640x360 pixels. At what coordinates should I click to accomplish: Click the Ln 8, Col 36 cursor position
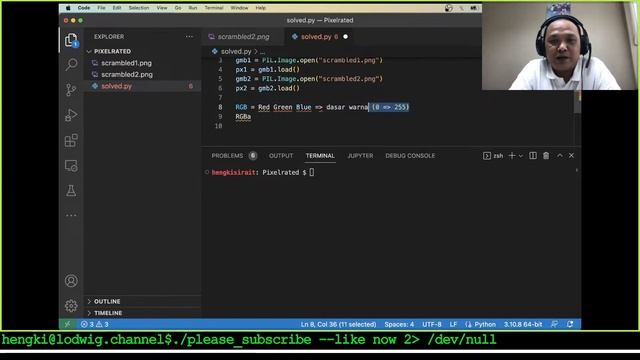click(x=338, y=324)
